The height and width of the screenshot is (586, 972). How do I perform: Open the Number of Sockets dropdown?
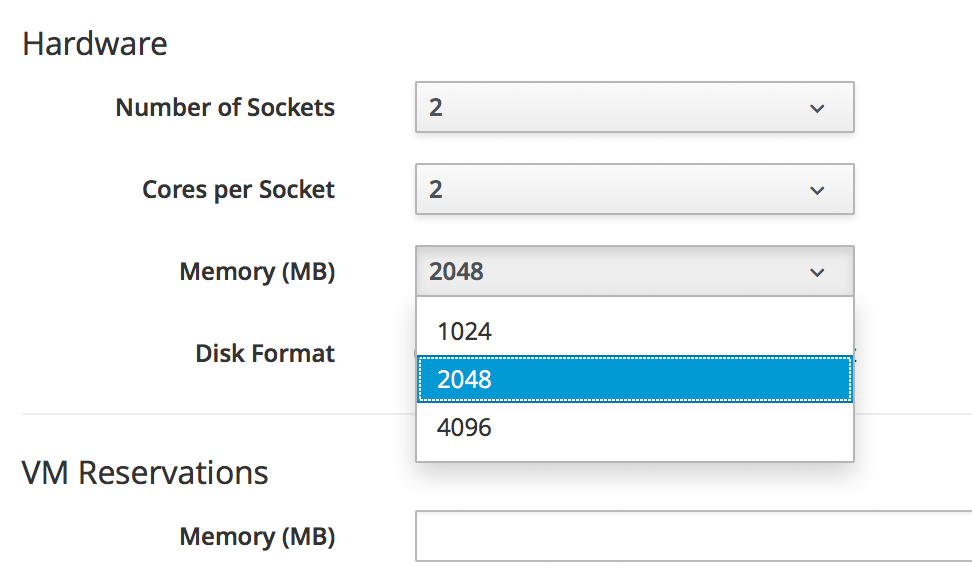[634, 108]
